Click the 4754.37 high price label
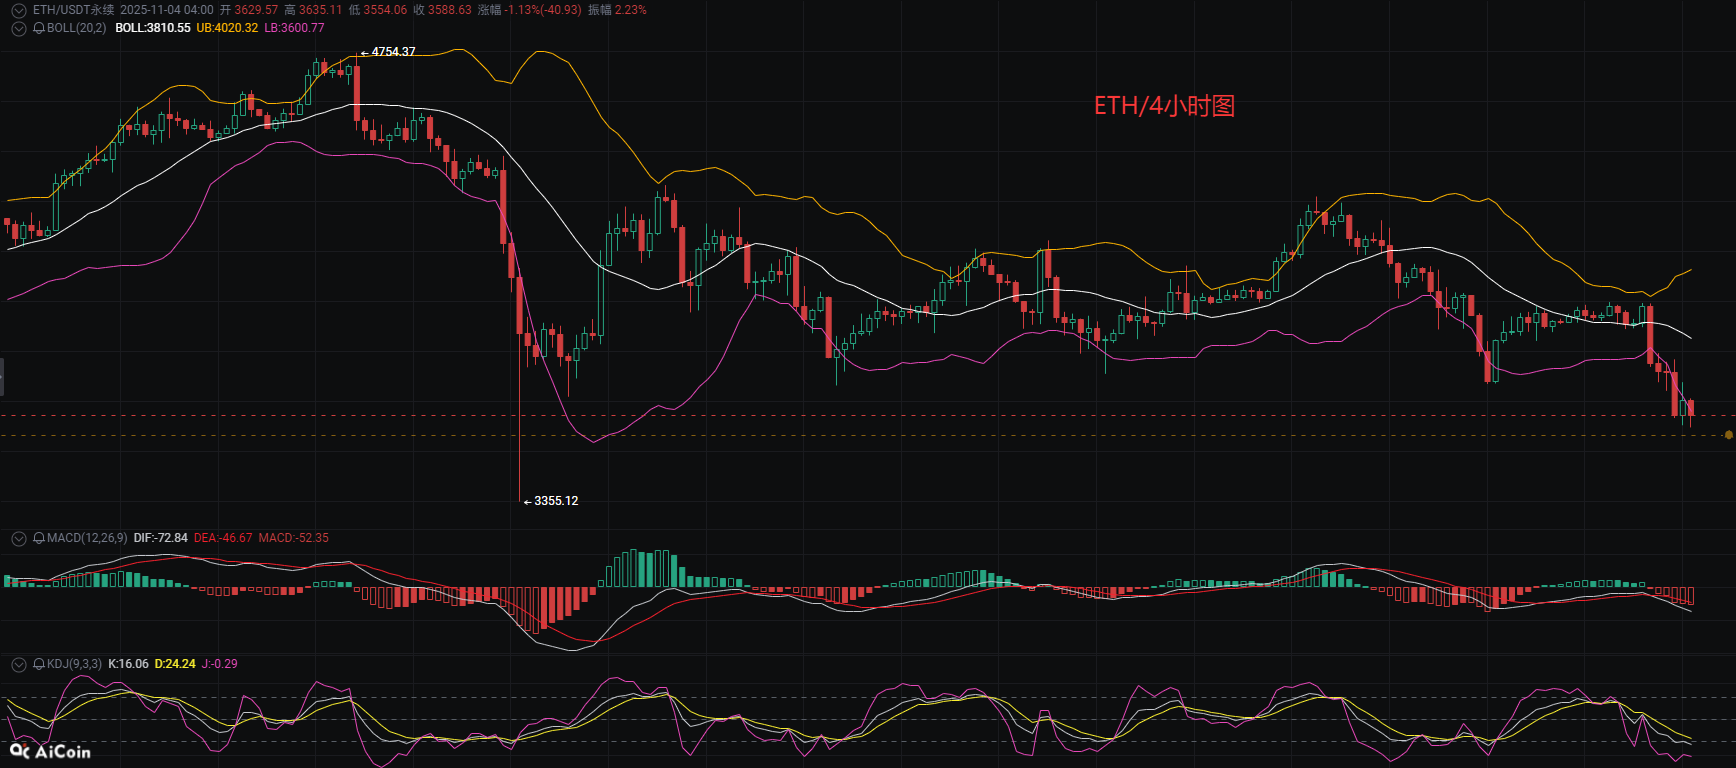Viewport: 1736px width, 768px height. [x=393, y=52]
